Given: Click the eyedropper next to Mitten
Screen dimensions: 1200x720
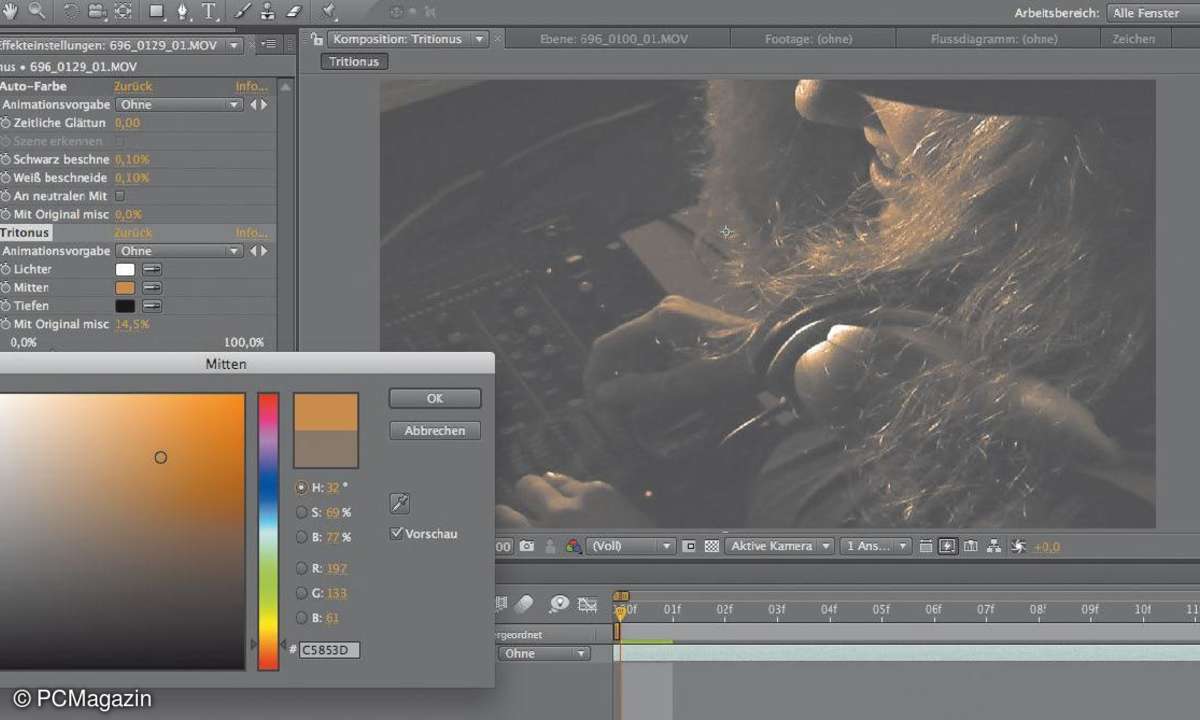Looking at the screenshot, I should coord(152,287).
